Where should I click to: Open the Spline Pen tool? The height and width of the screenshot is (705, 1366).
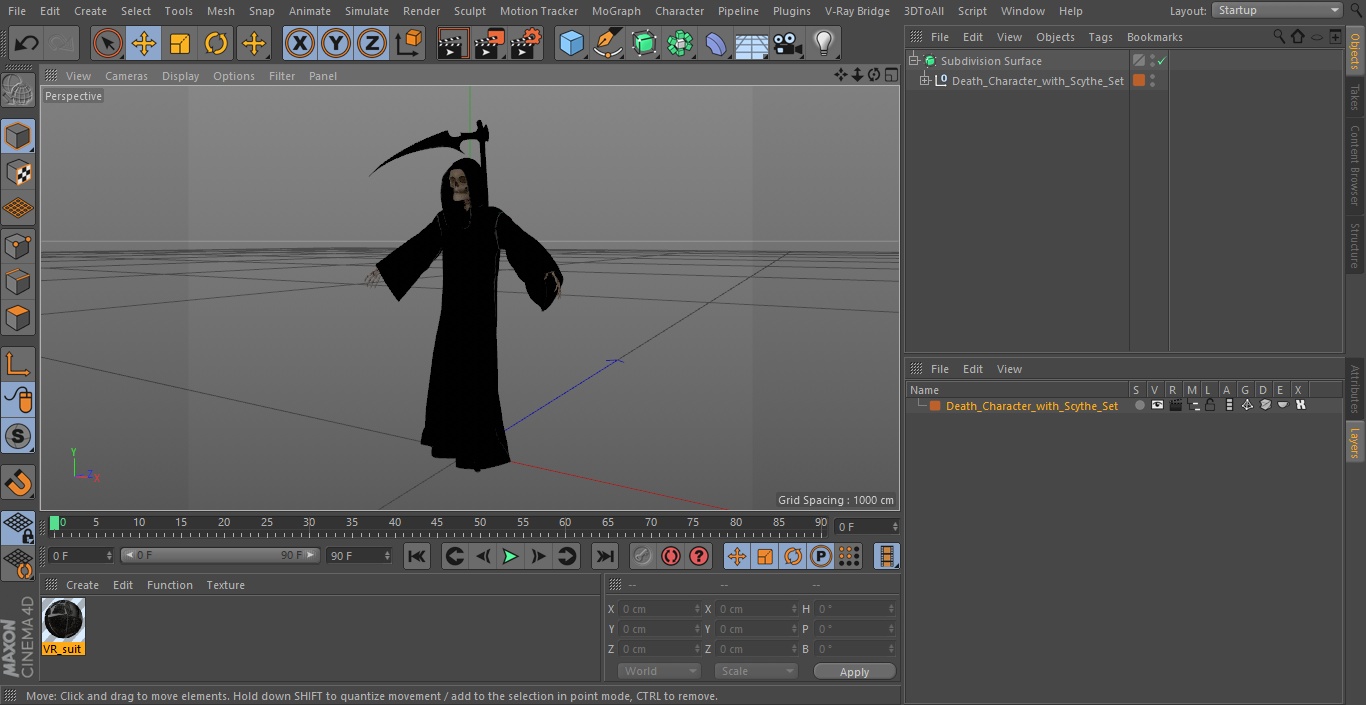[x=607, y=44]
